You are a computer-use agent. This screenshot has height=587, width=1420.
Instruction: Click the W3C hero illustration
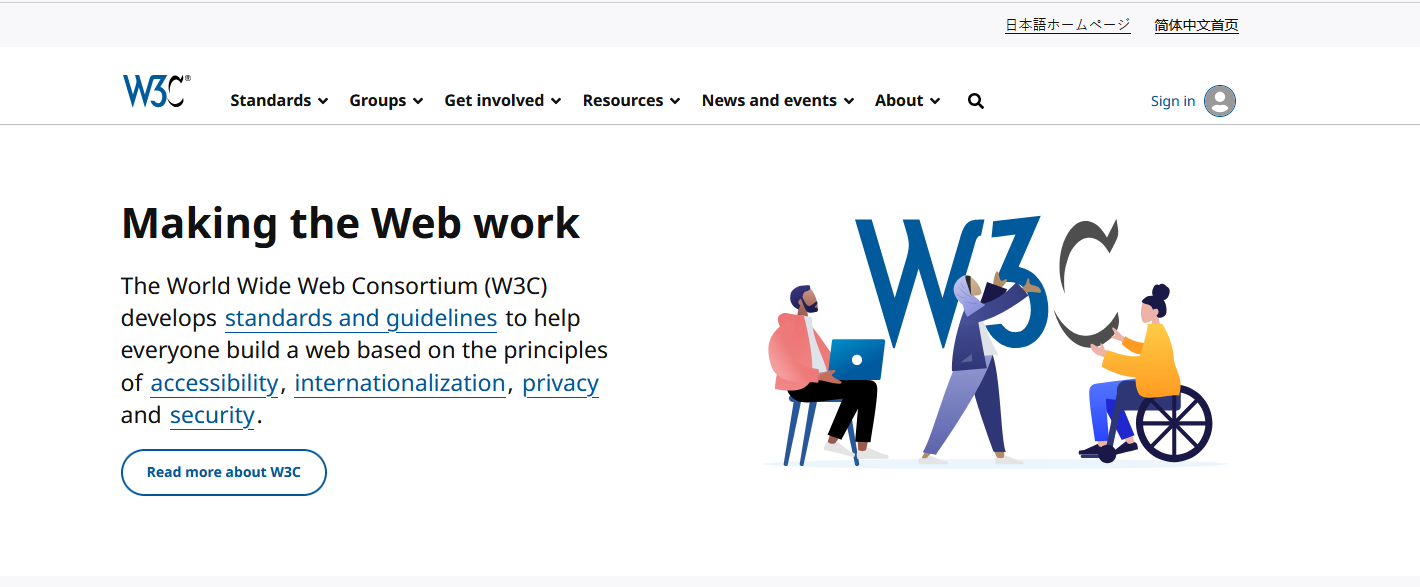point(995,340)
